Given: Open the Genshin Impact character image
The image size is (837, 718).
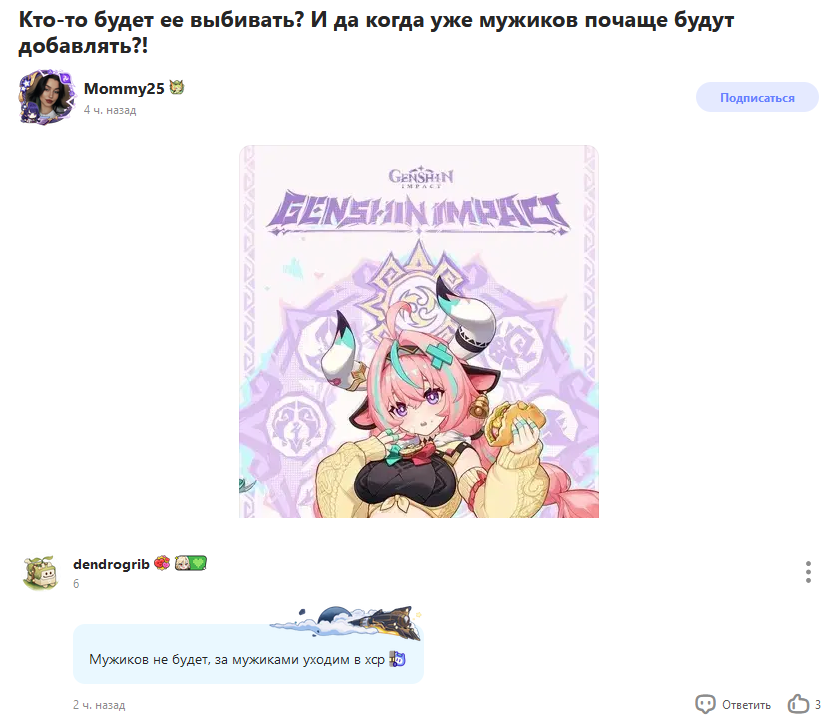Looking at the screenshot, I should point(418,332).
